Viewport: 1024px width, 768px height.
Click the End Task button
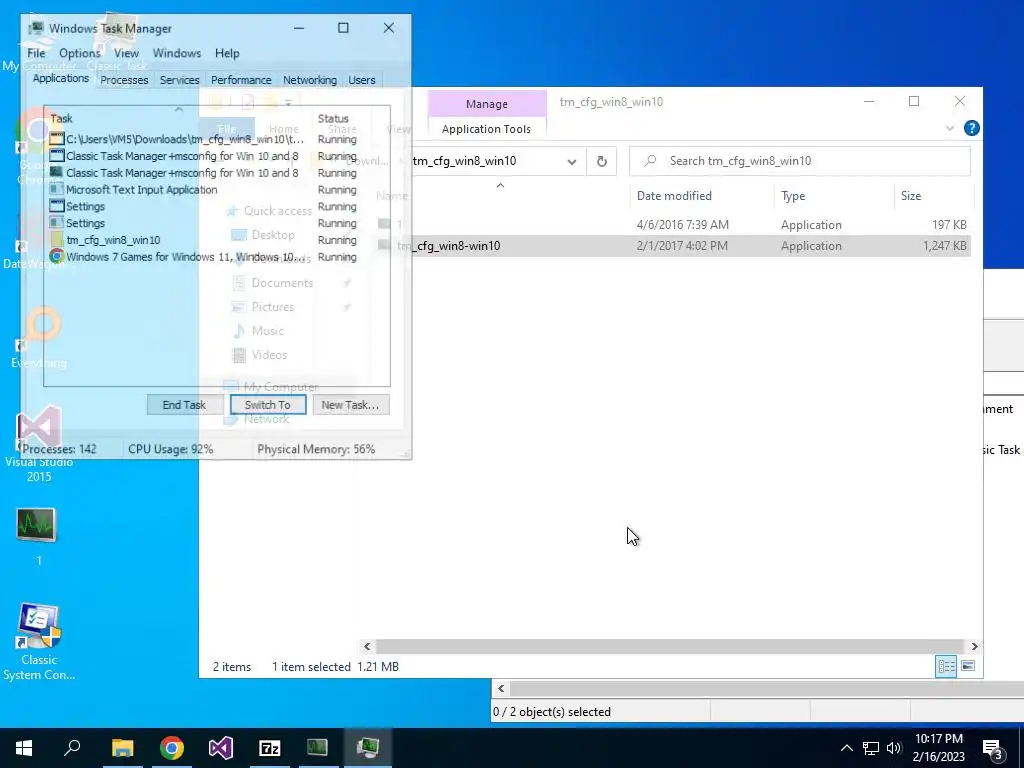[x=184, y=405]
